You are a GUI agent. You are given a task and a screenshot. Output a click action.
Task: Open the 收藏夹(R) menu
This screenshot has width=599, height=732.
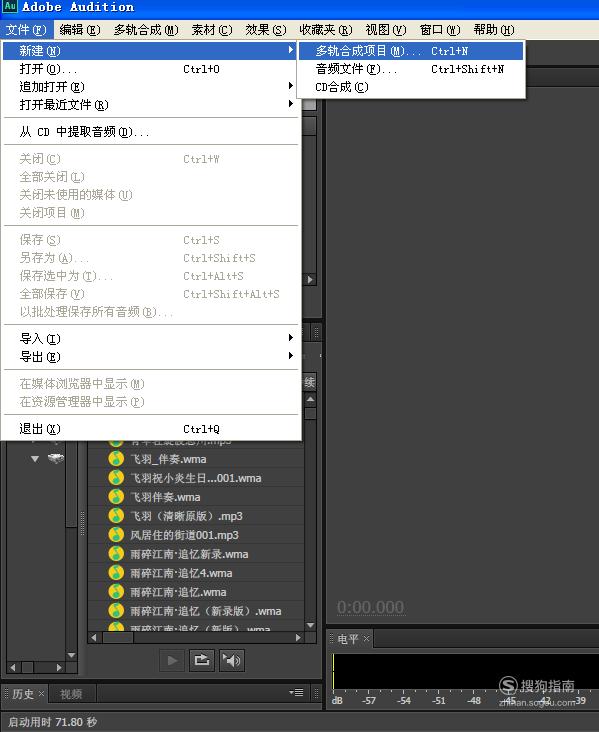(x=326, y=30)
